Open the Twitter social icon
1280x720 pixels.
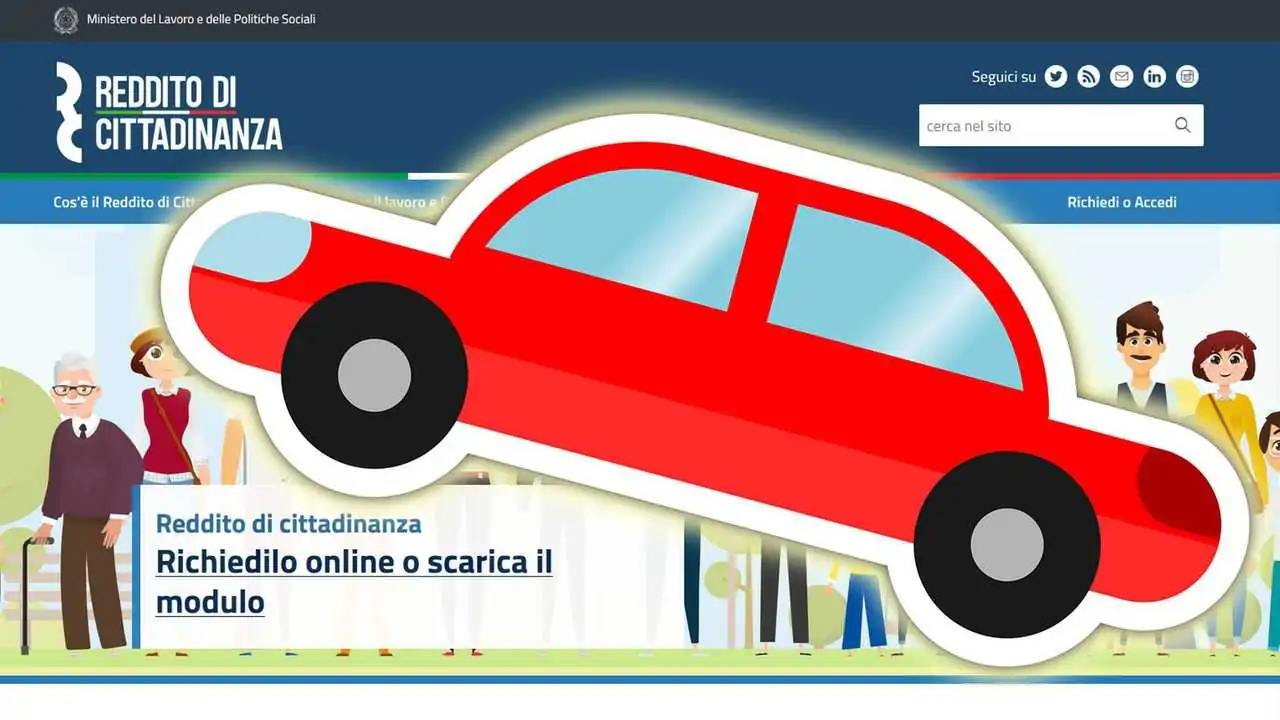[x=1056, y=76]
